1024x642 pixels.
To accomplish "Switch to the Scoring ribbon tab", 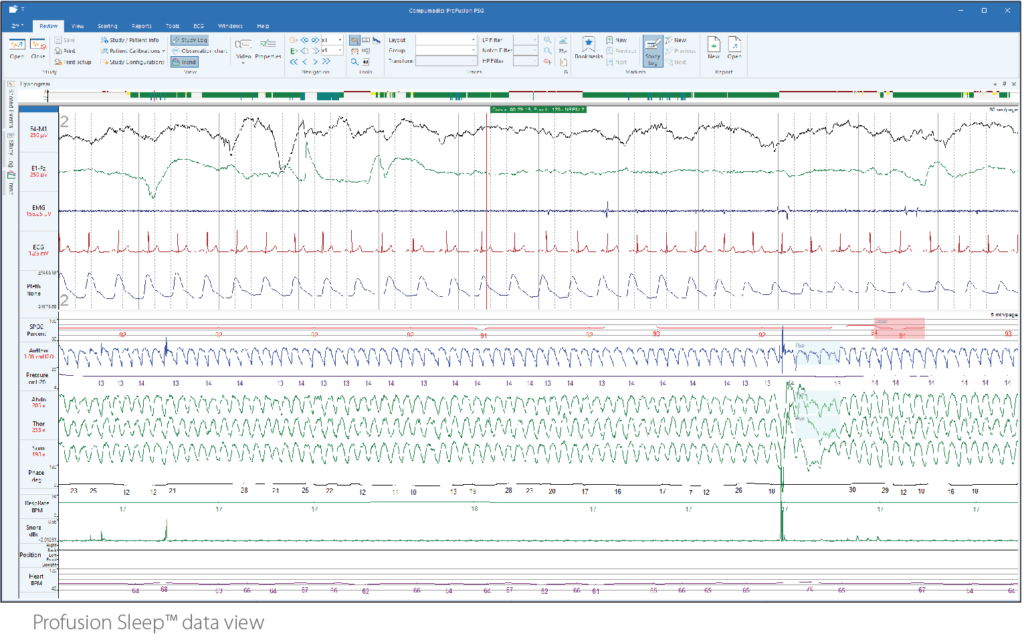I will tap(107, 24).
